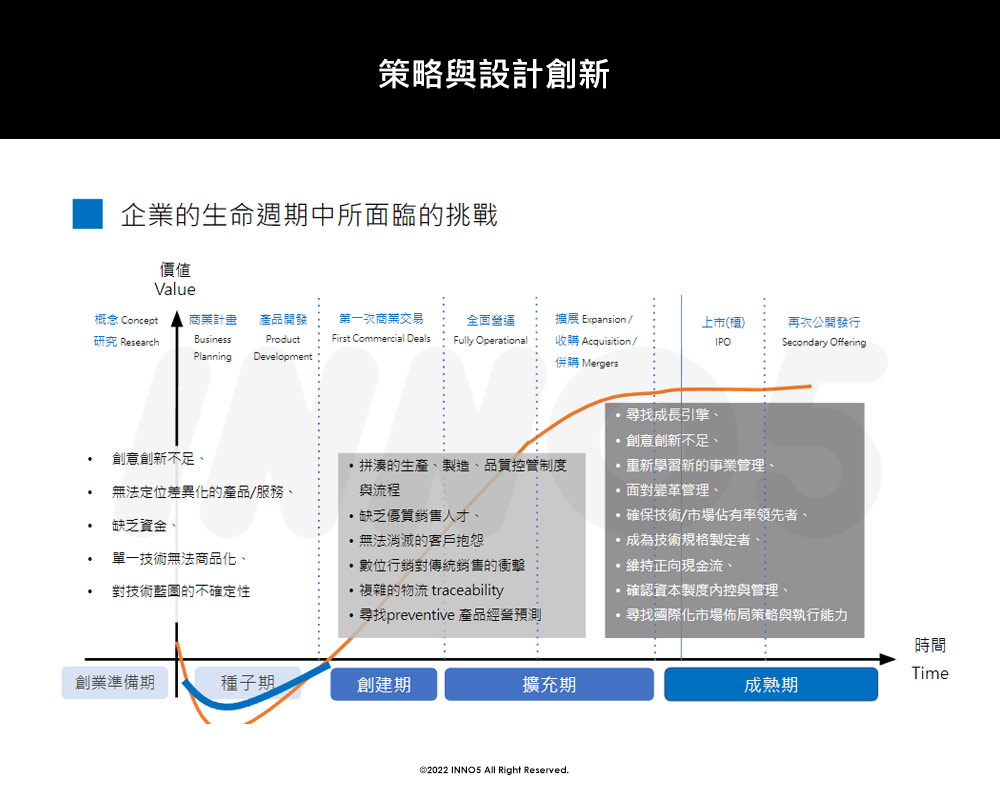Image resolution: width=1000 pixels, height=800 pixels.
Task: Click the 創業準備期 stage label
Action: 115,682
